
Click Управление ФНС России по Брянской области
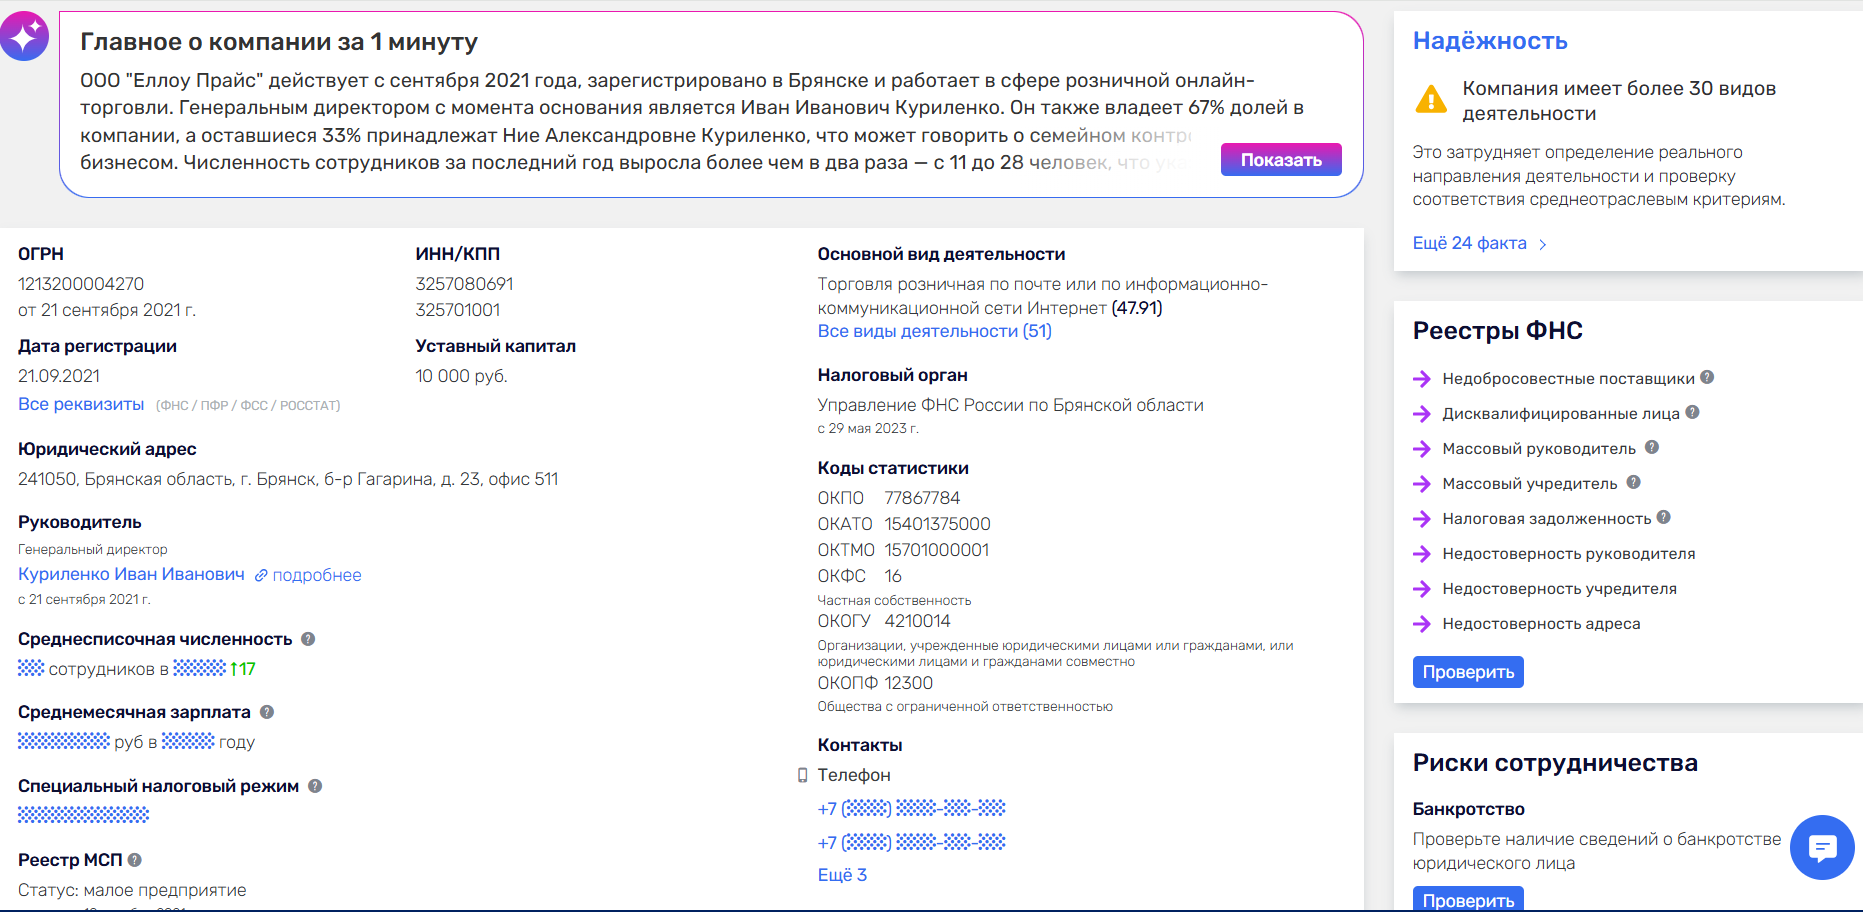pyautogui.click(x=1010, y=405)
